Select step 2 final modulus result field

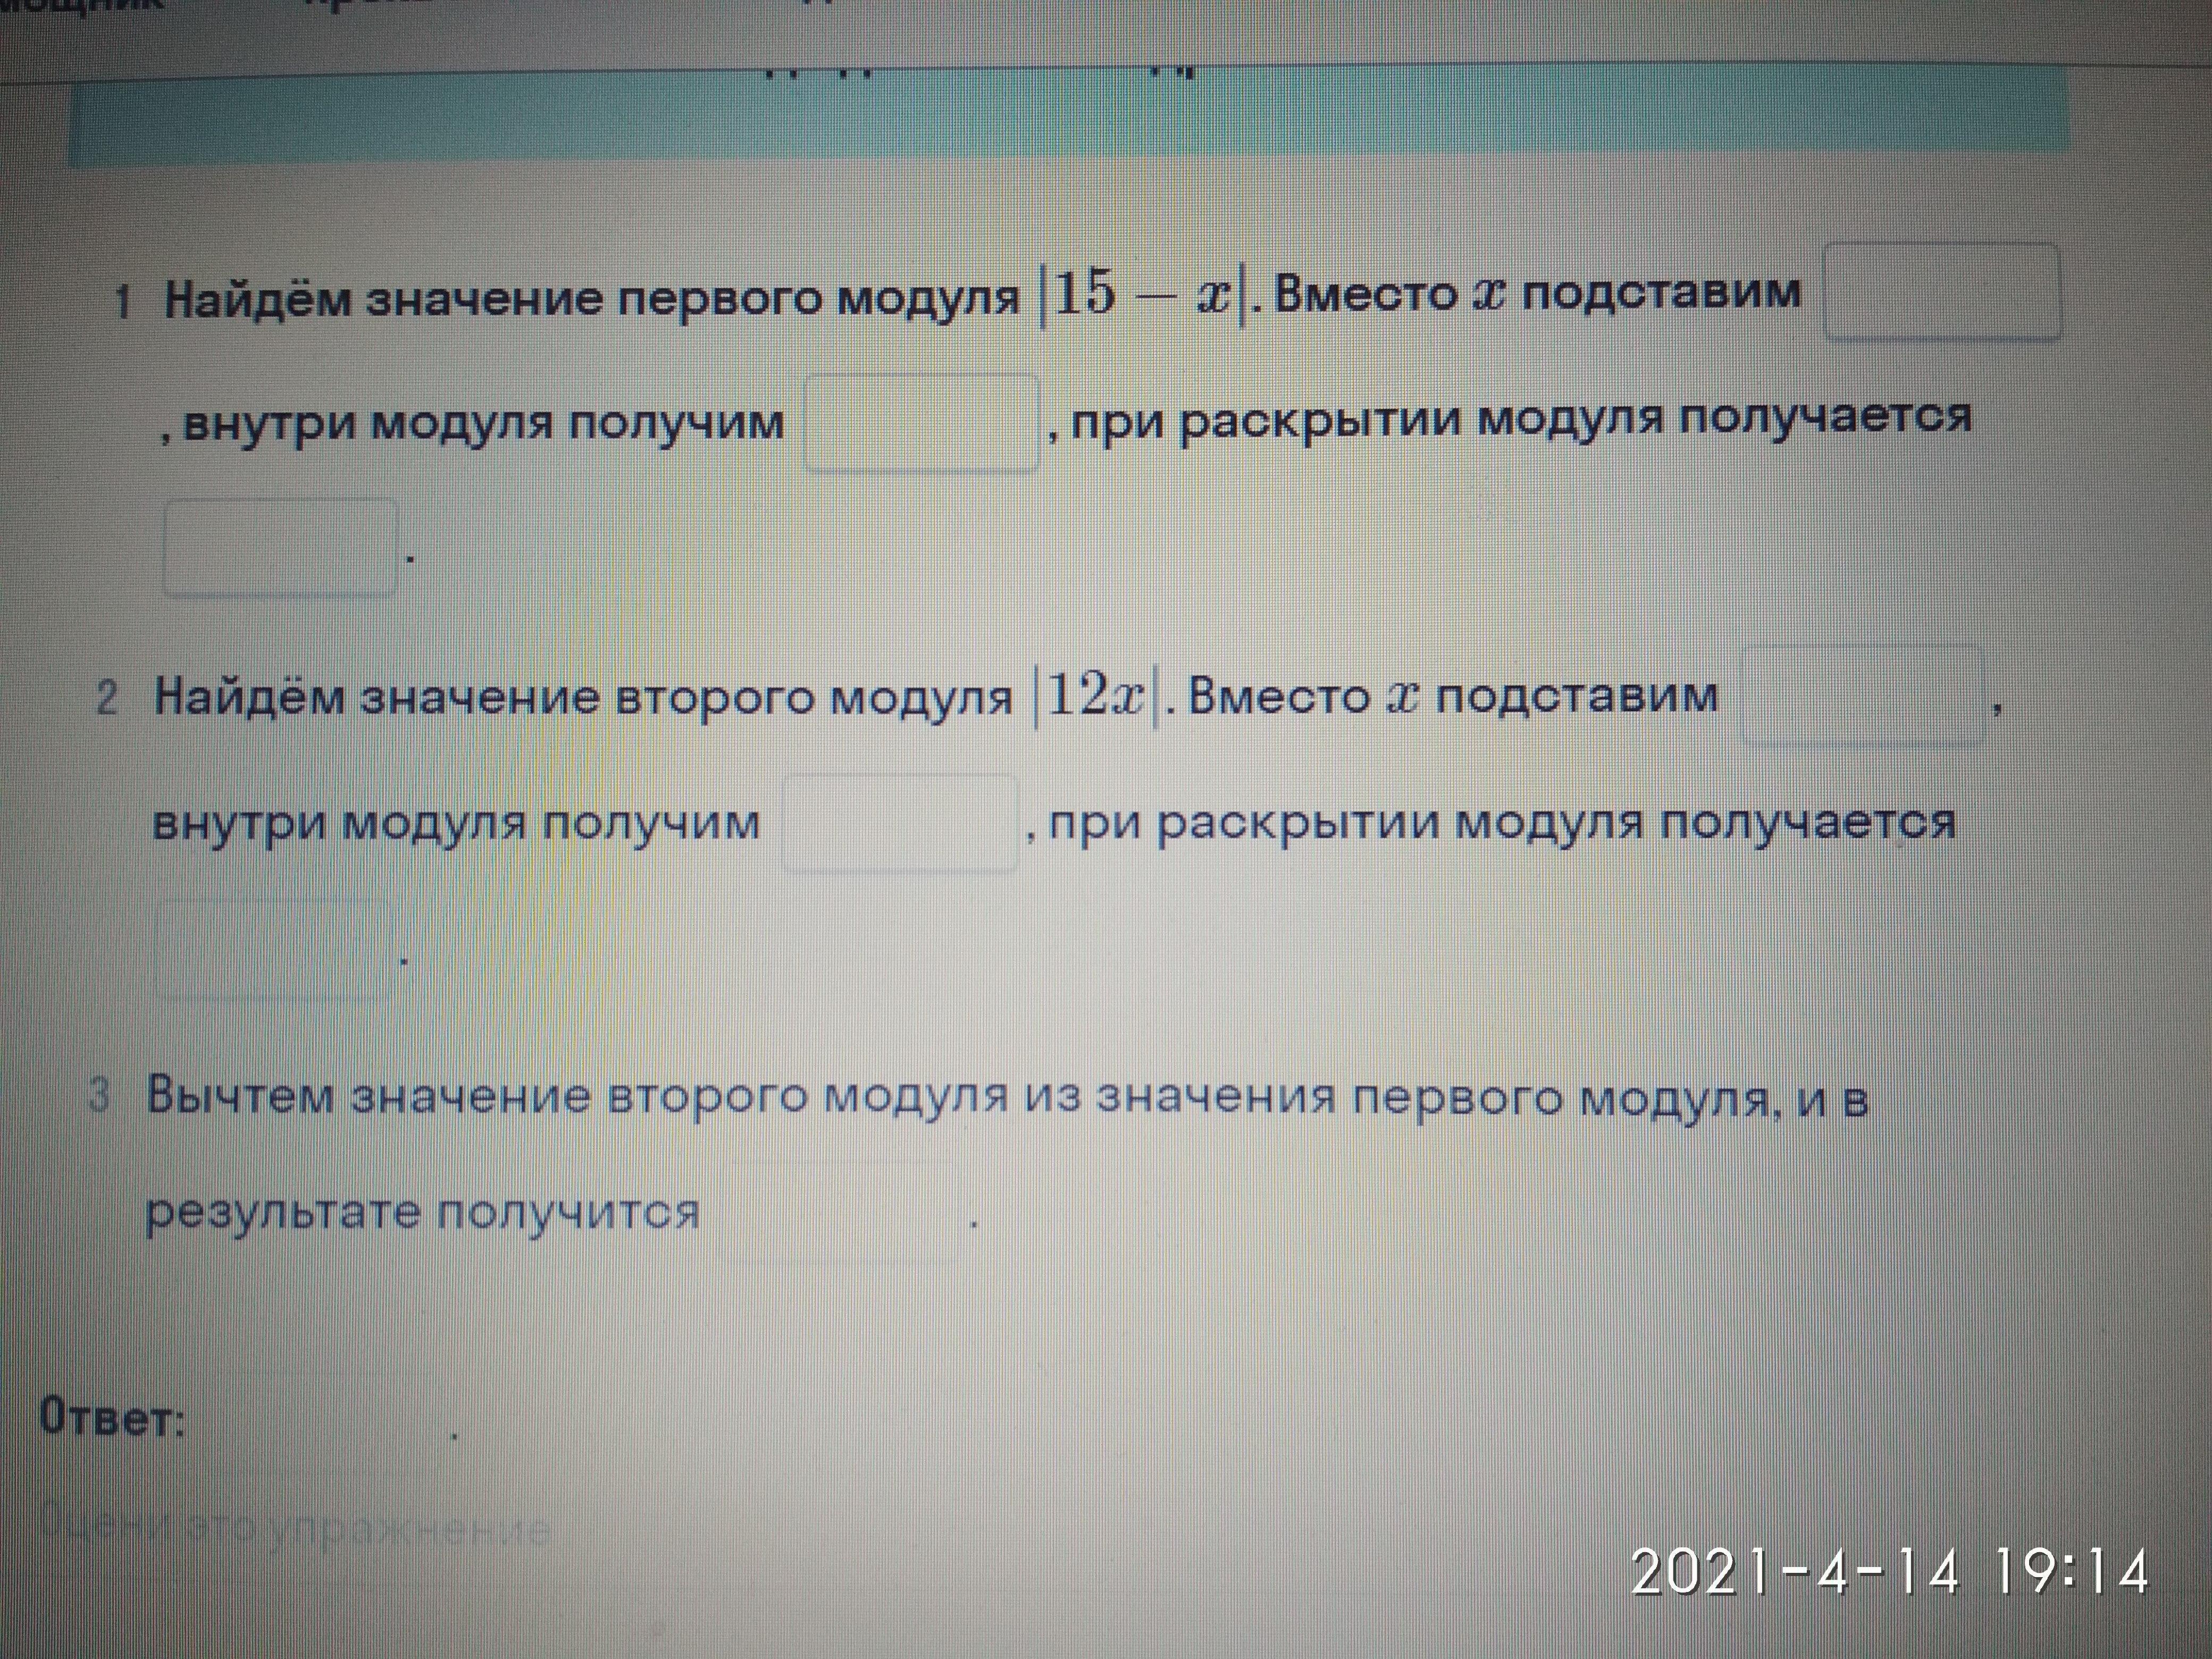(273, 950)
